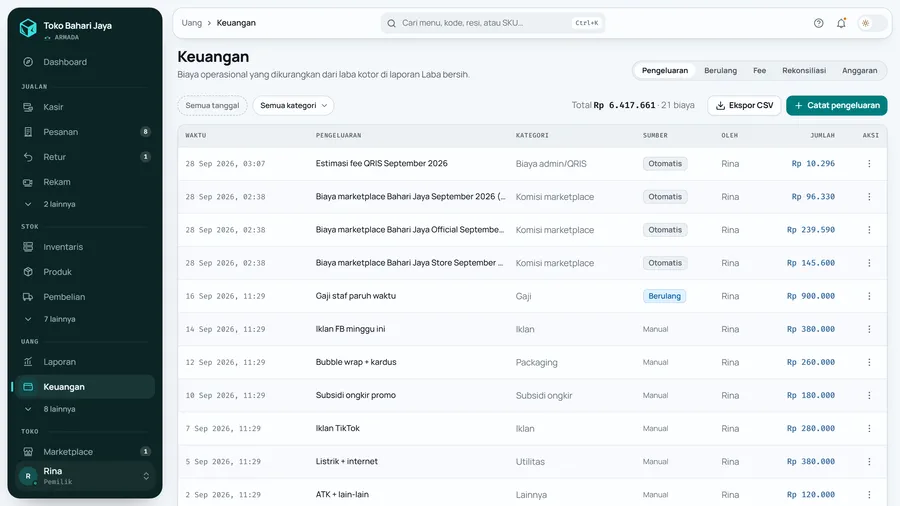
Task: Toggle the light/dark theme switch
Action: coord(872,23)
